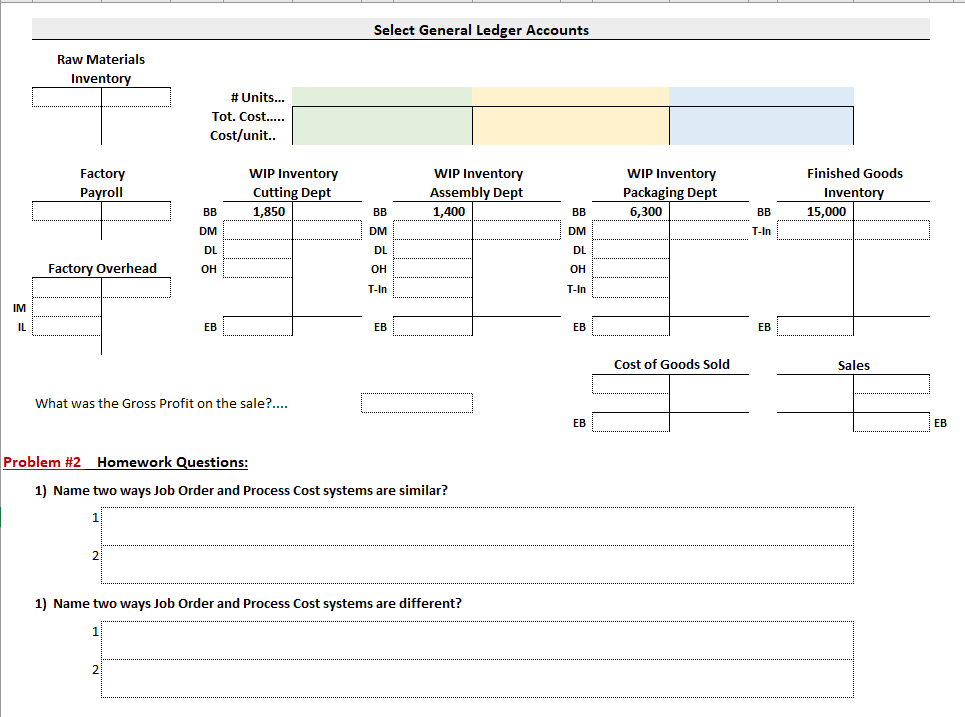Image resolution: width=965 pixels, height=717 pixels.
Task: Click blue Packaging Dept # Units cell
Action: pyautogui.click(x=761, y=97)
